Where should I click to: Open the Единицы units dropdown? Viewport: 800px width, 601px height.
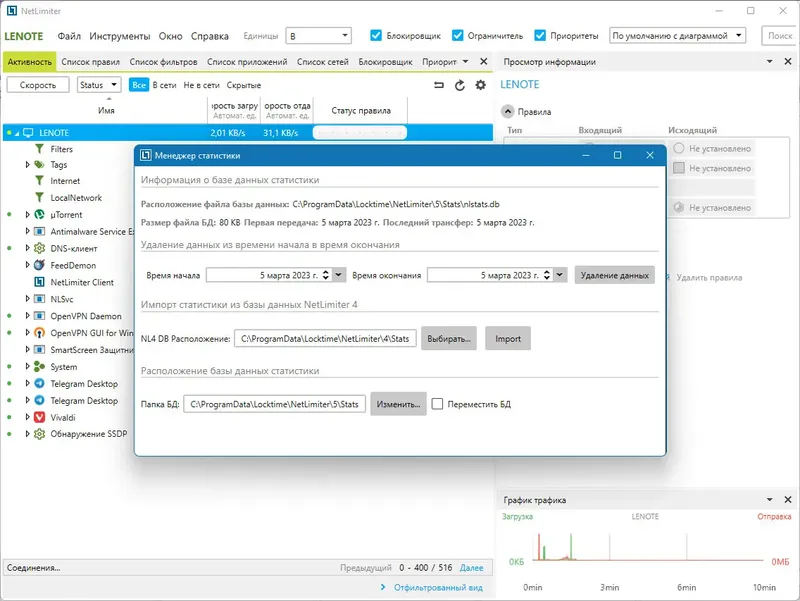319,36
